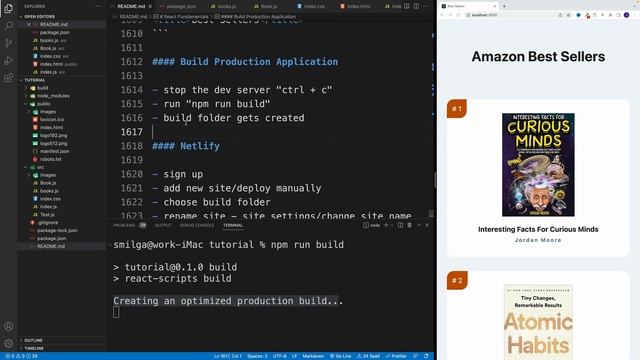Open notifications bell in status bar
This screenshot has height=360, width=640.
click(x=426, y=356)
